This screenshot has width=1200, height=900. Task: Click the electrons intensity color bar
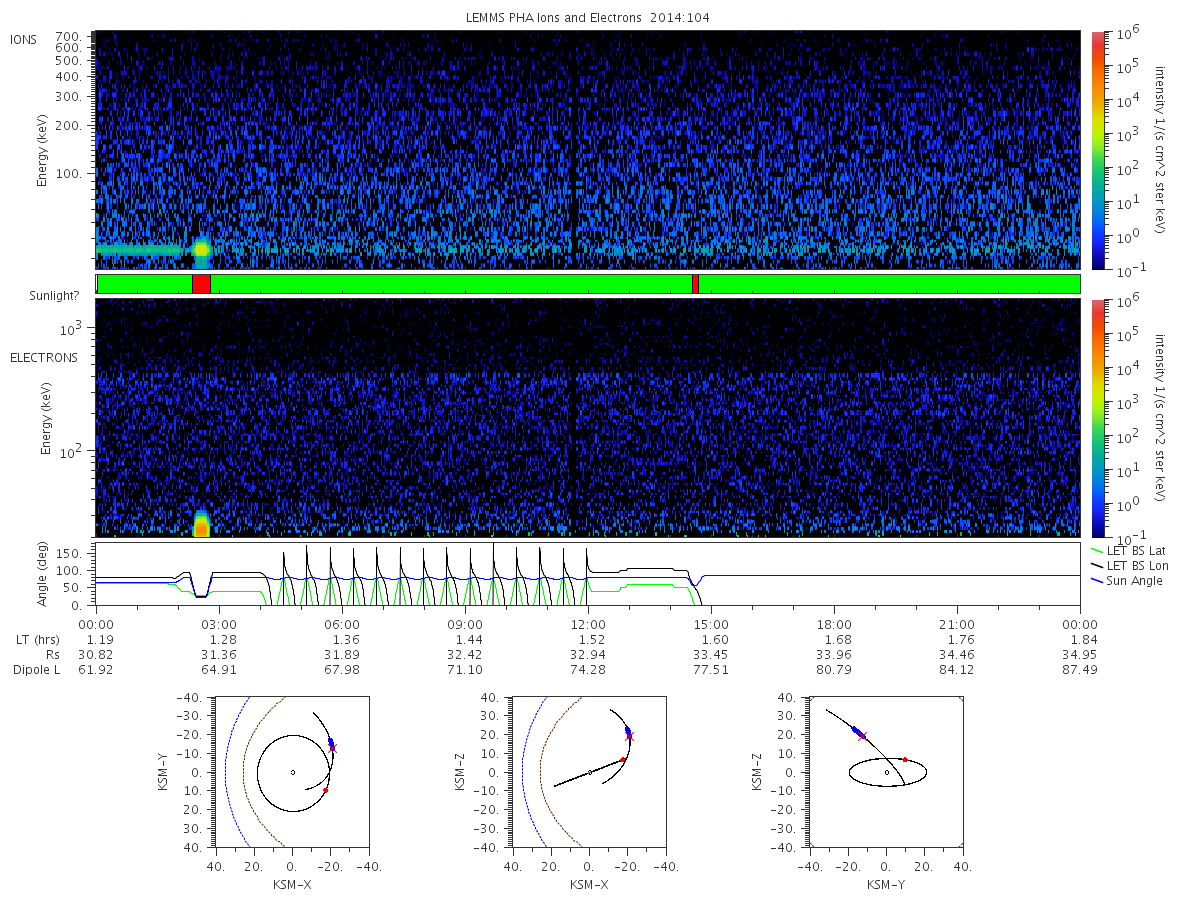click(x=1097, y=418)
